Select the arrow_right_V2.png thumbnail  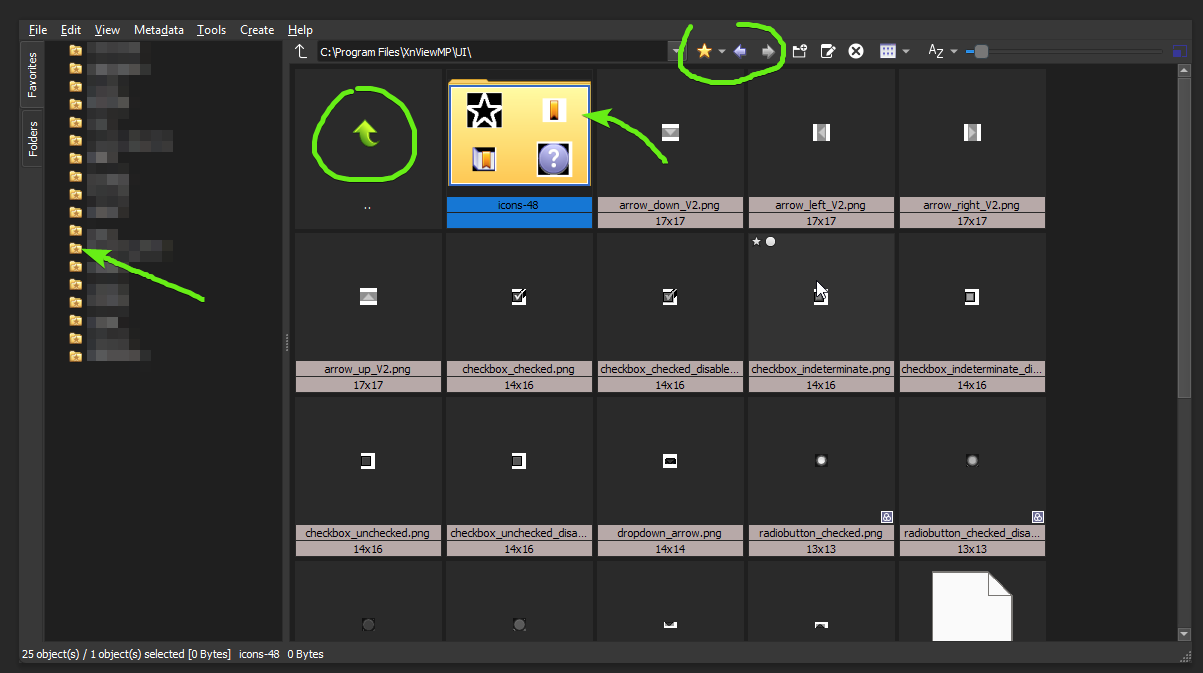point(972,148)
